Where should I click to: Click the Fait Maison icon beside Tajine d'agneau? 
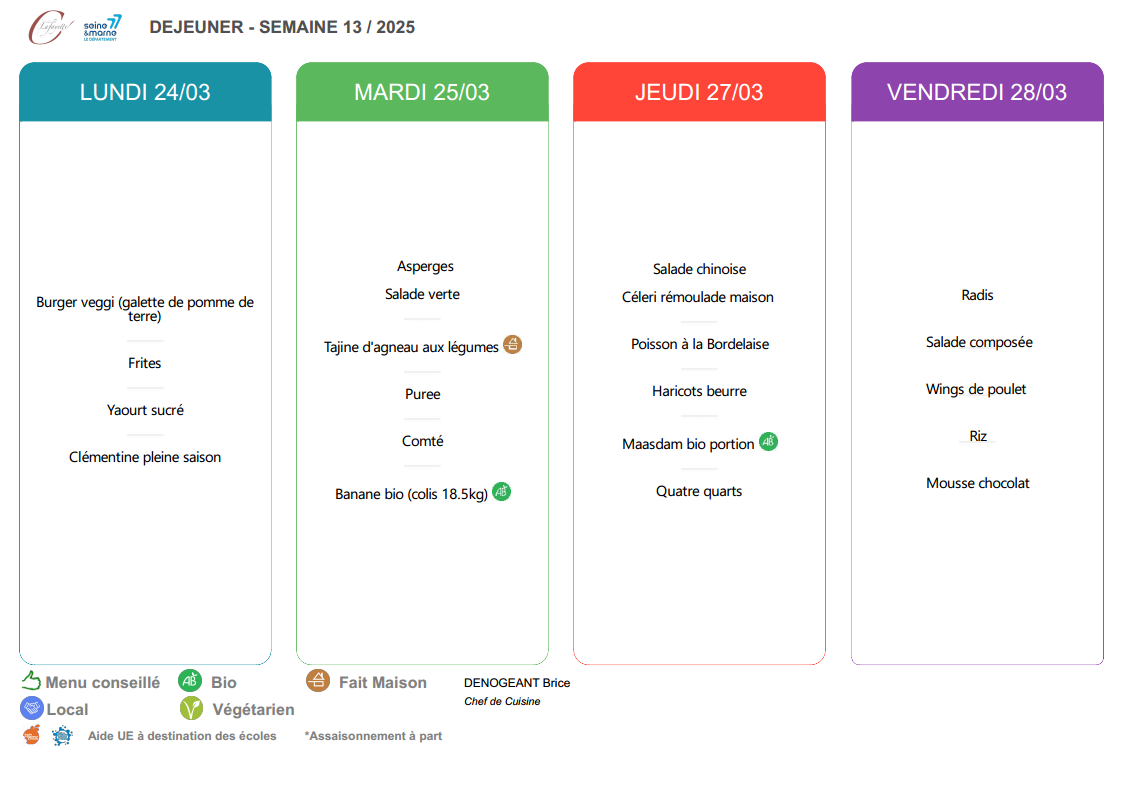coord(512,344)
